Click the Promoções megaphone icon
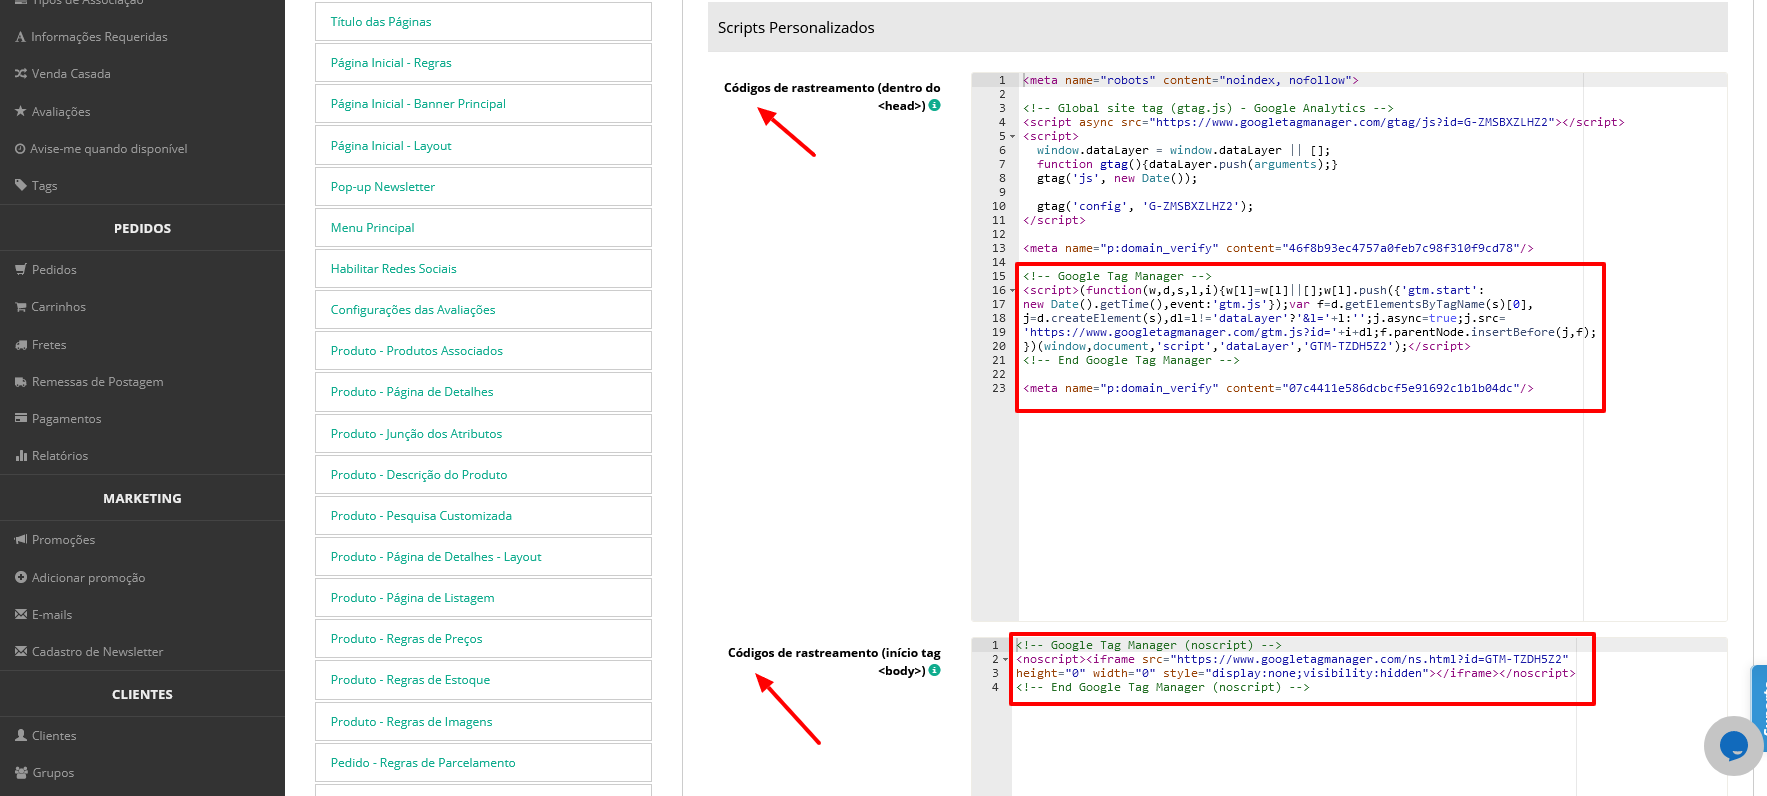 pos(20,540)
